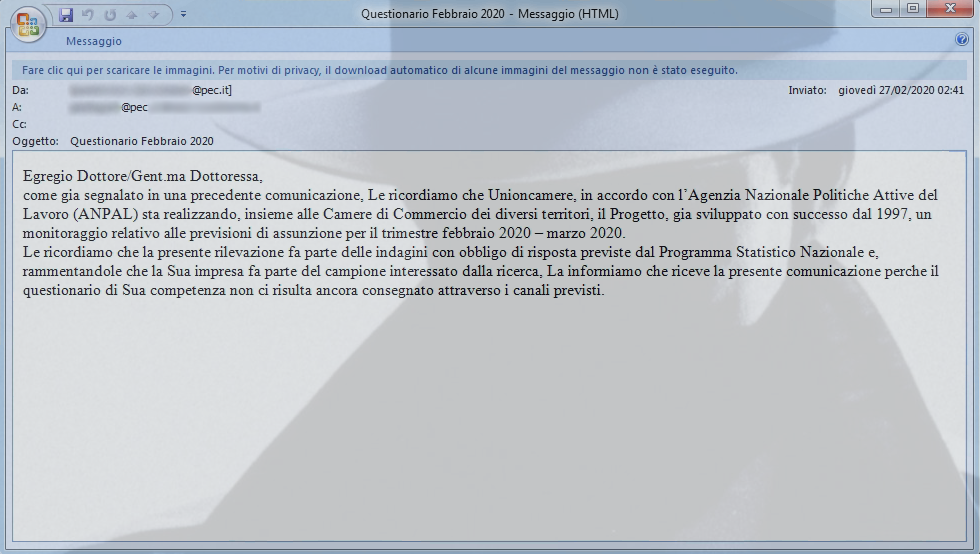Open the Office button menu

pos(28,24)
